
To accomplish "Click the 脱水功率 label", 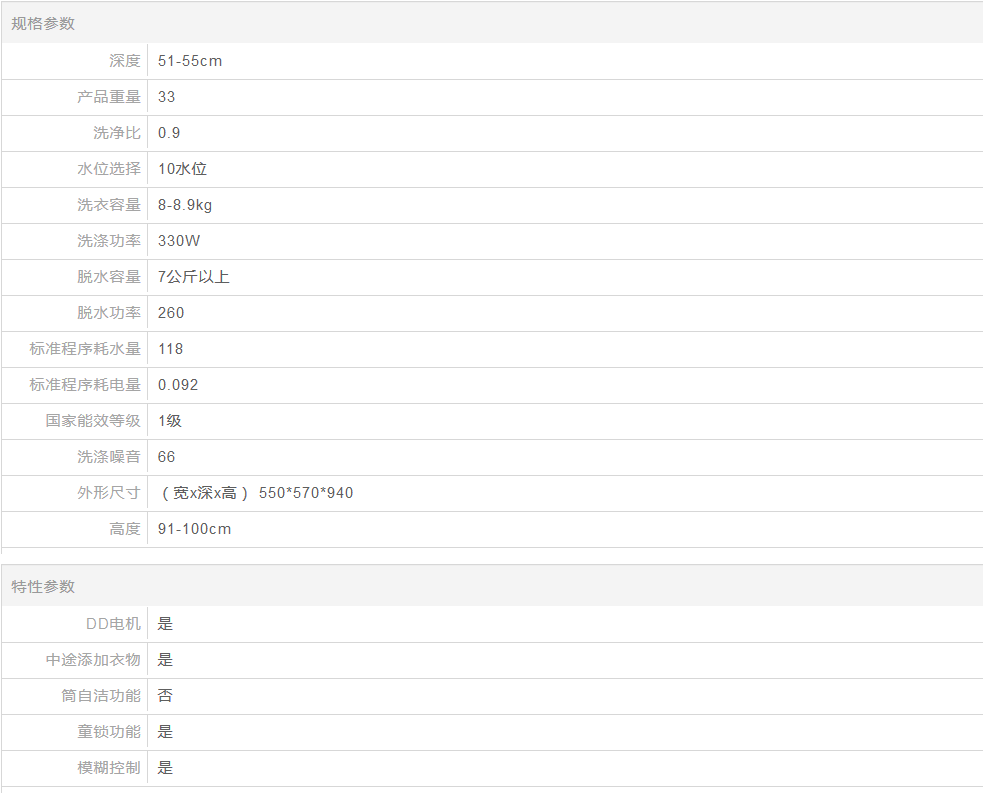I will coord(109,313).
